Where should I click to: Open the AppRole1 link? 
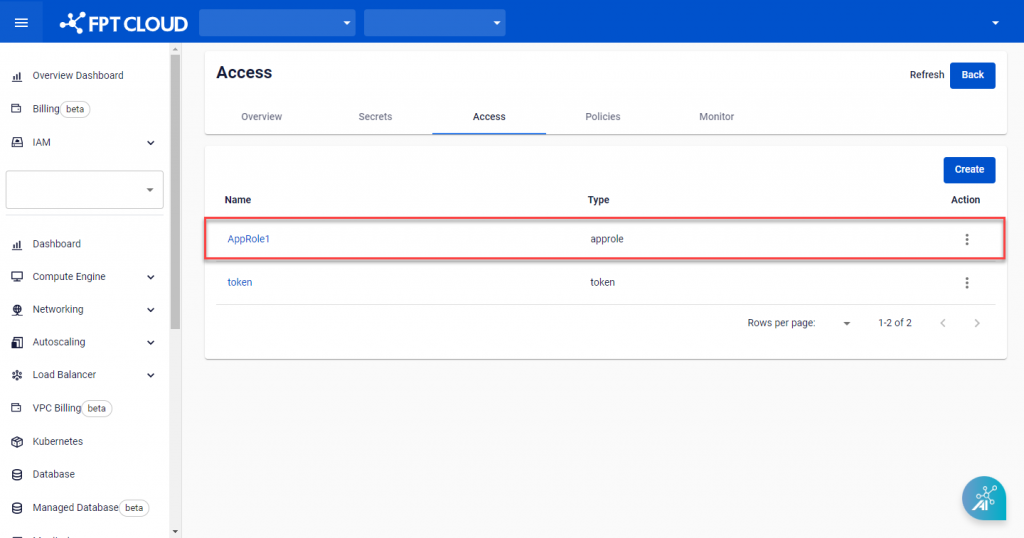coord(248,239)
